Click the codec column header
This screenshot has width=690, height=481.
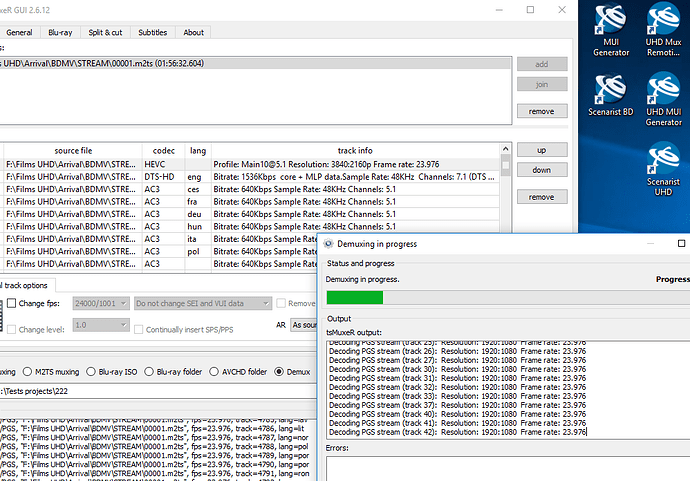[x=164, y=151]
